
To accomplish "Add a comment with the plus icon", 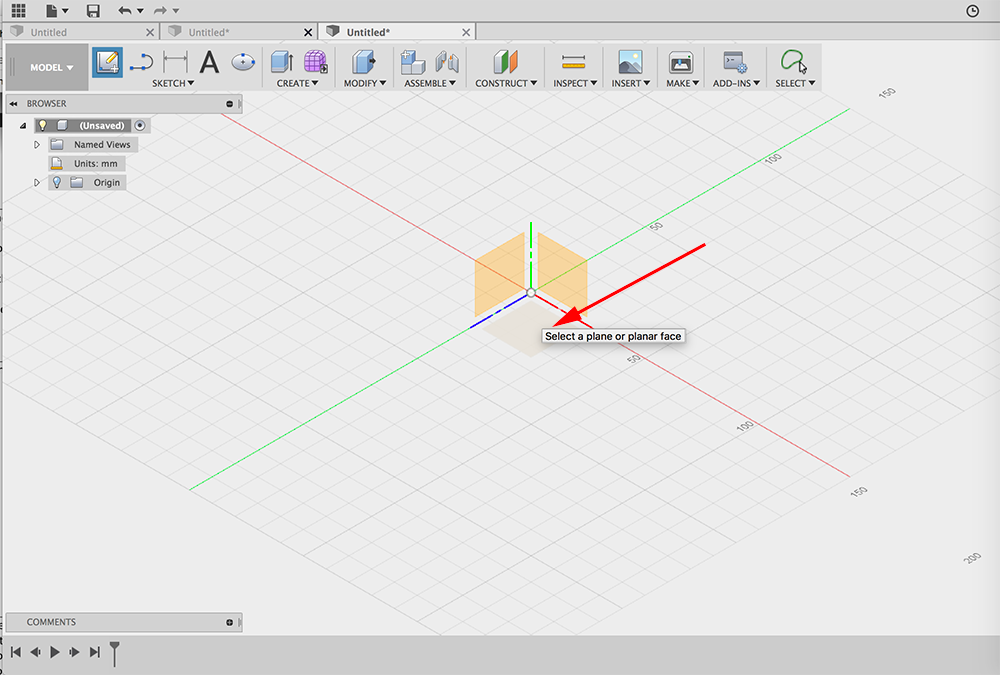I will pyautogui.click(x=230, y=622).
